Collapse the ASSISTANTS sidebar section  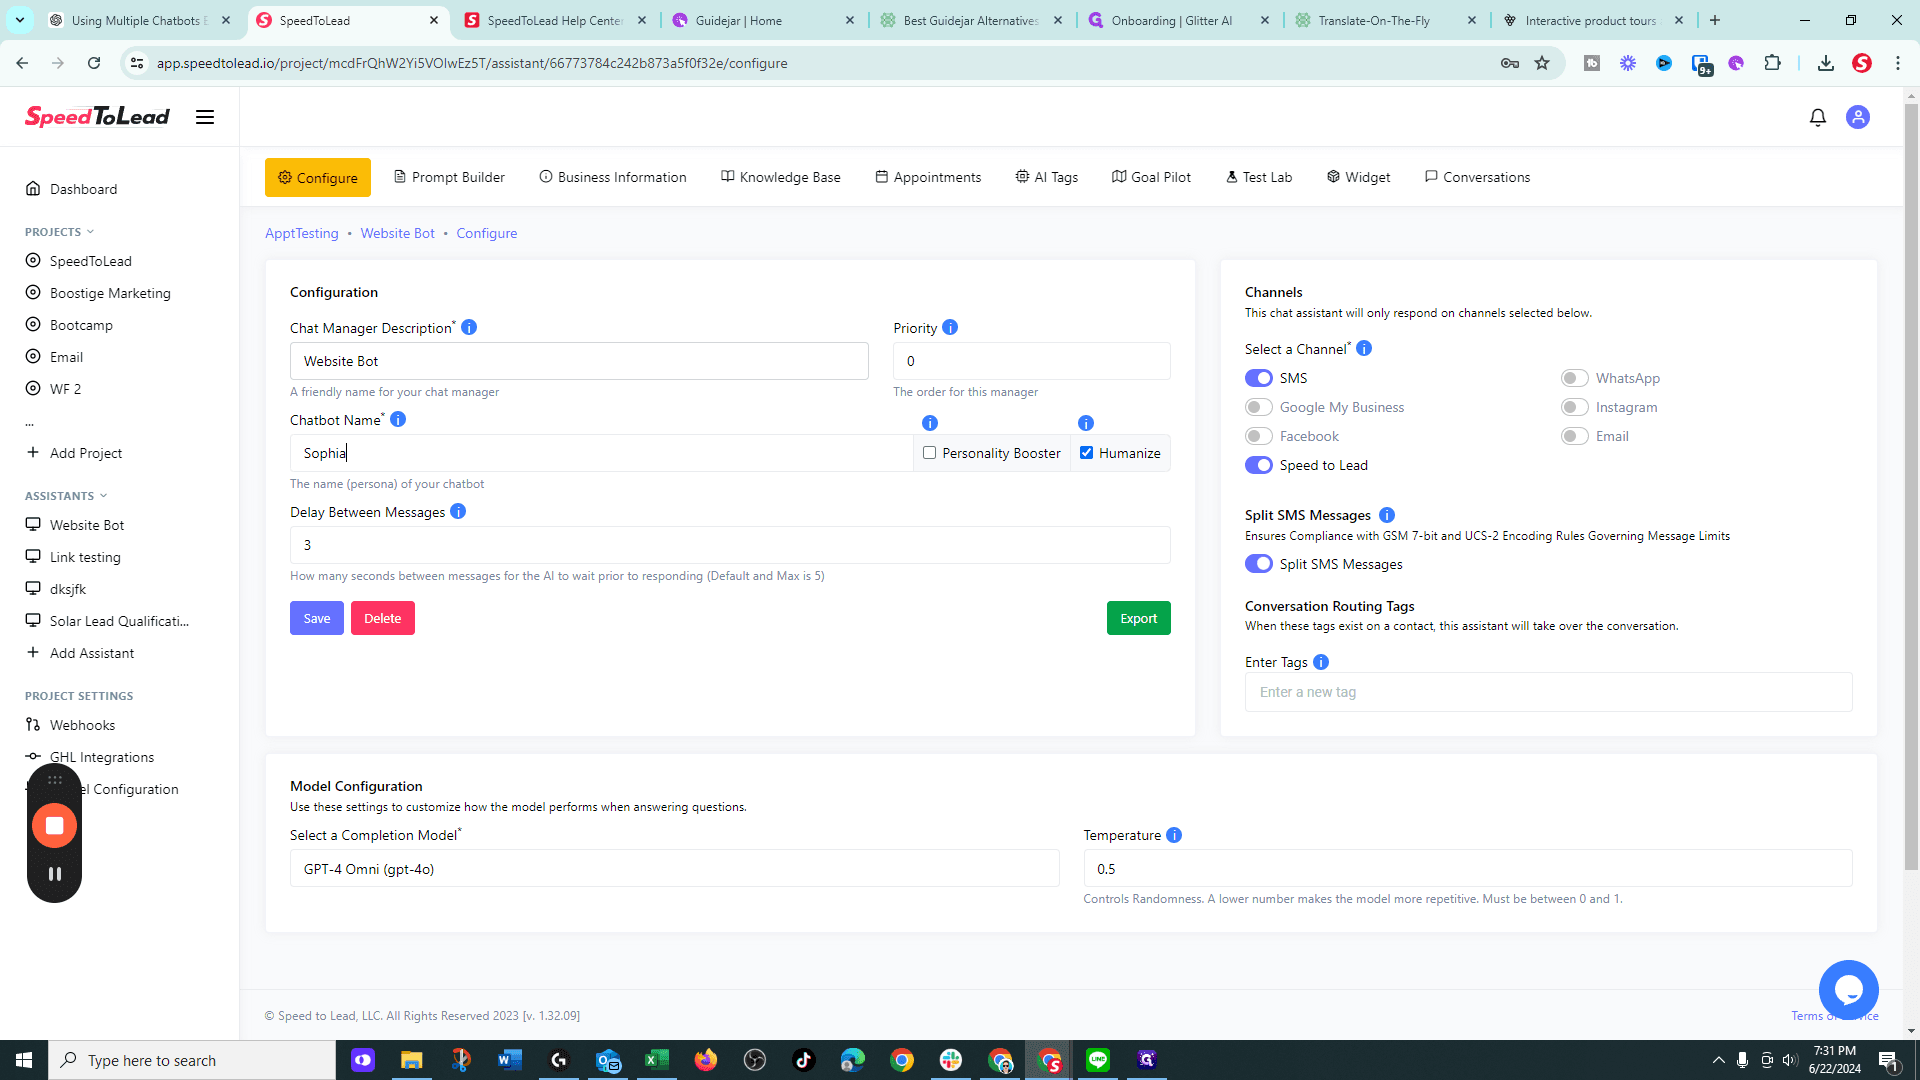click(66, 496)
